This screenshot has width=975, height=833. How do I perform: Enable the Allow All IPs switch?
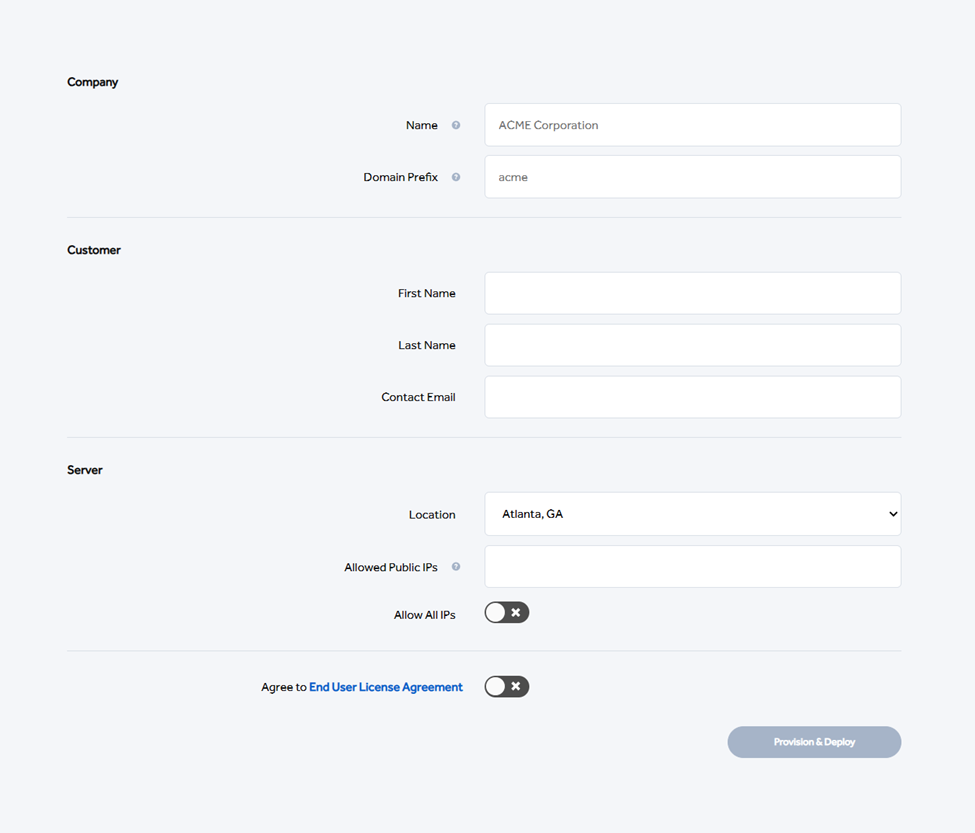click(507, 612)
